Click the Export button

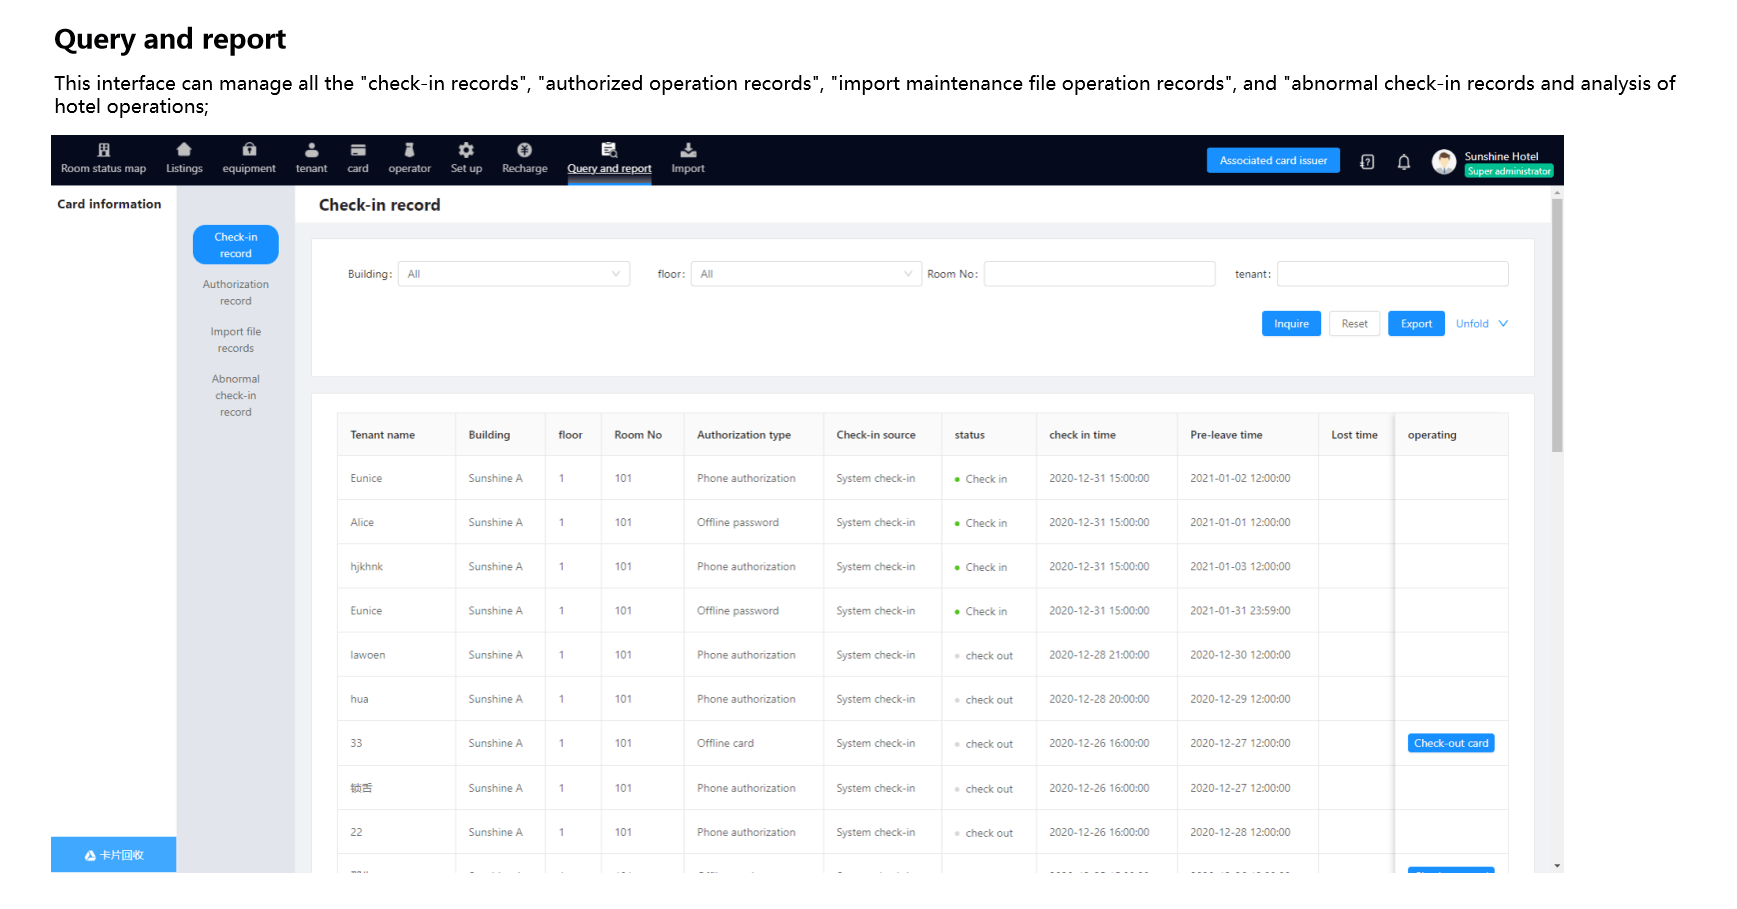[x=1416, y=324]
